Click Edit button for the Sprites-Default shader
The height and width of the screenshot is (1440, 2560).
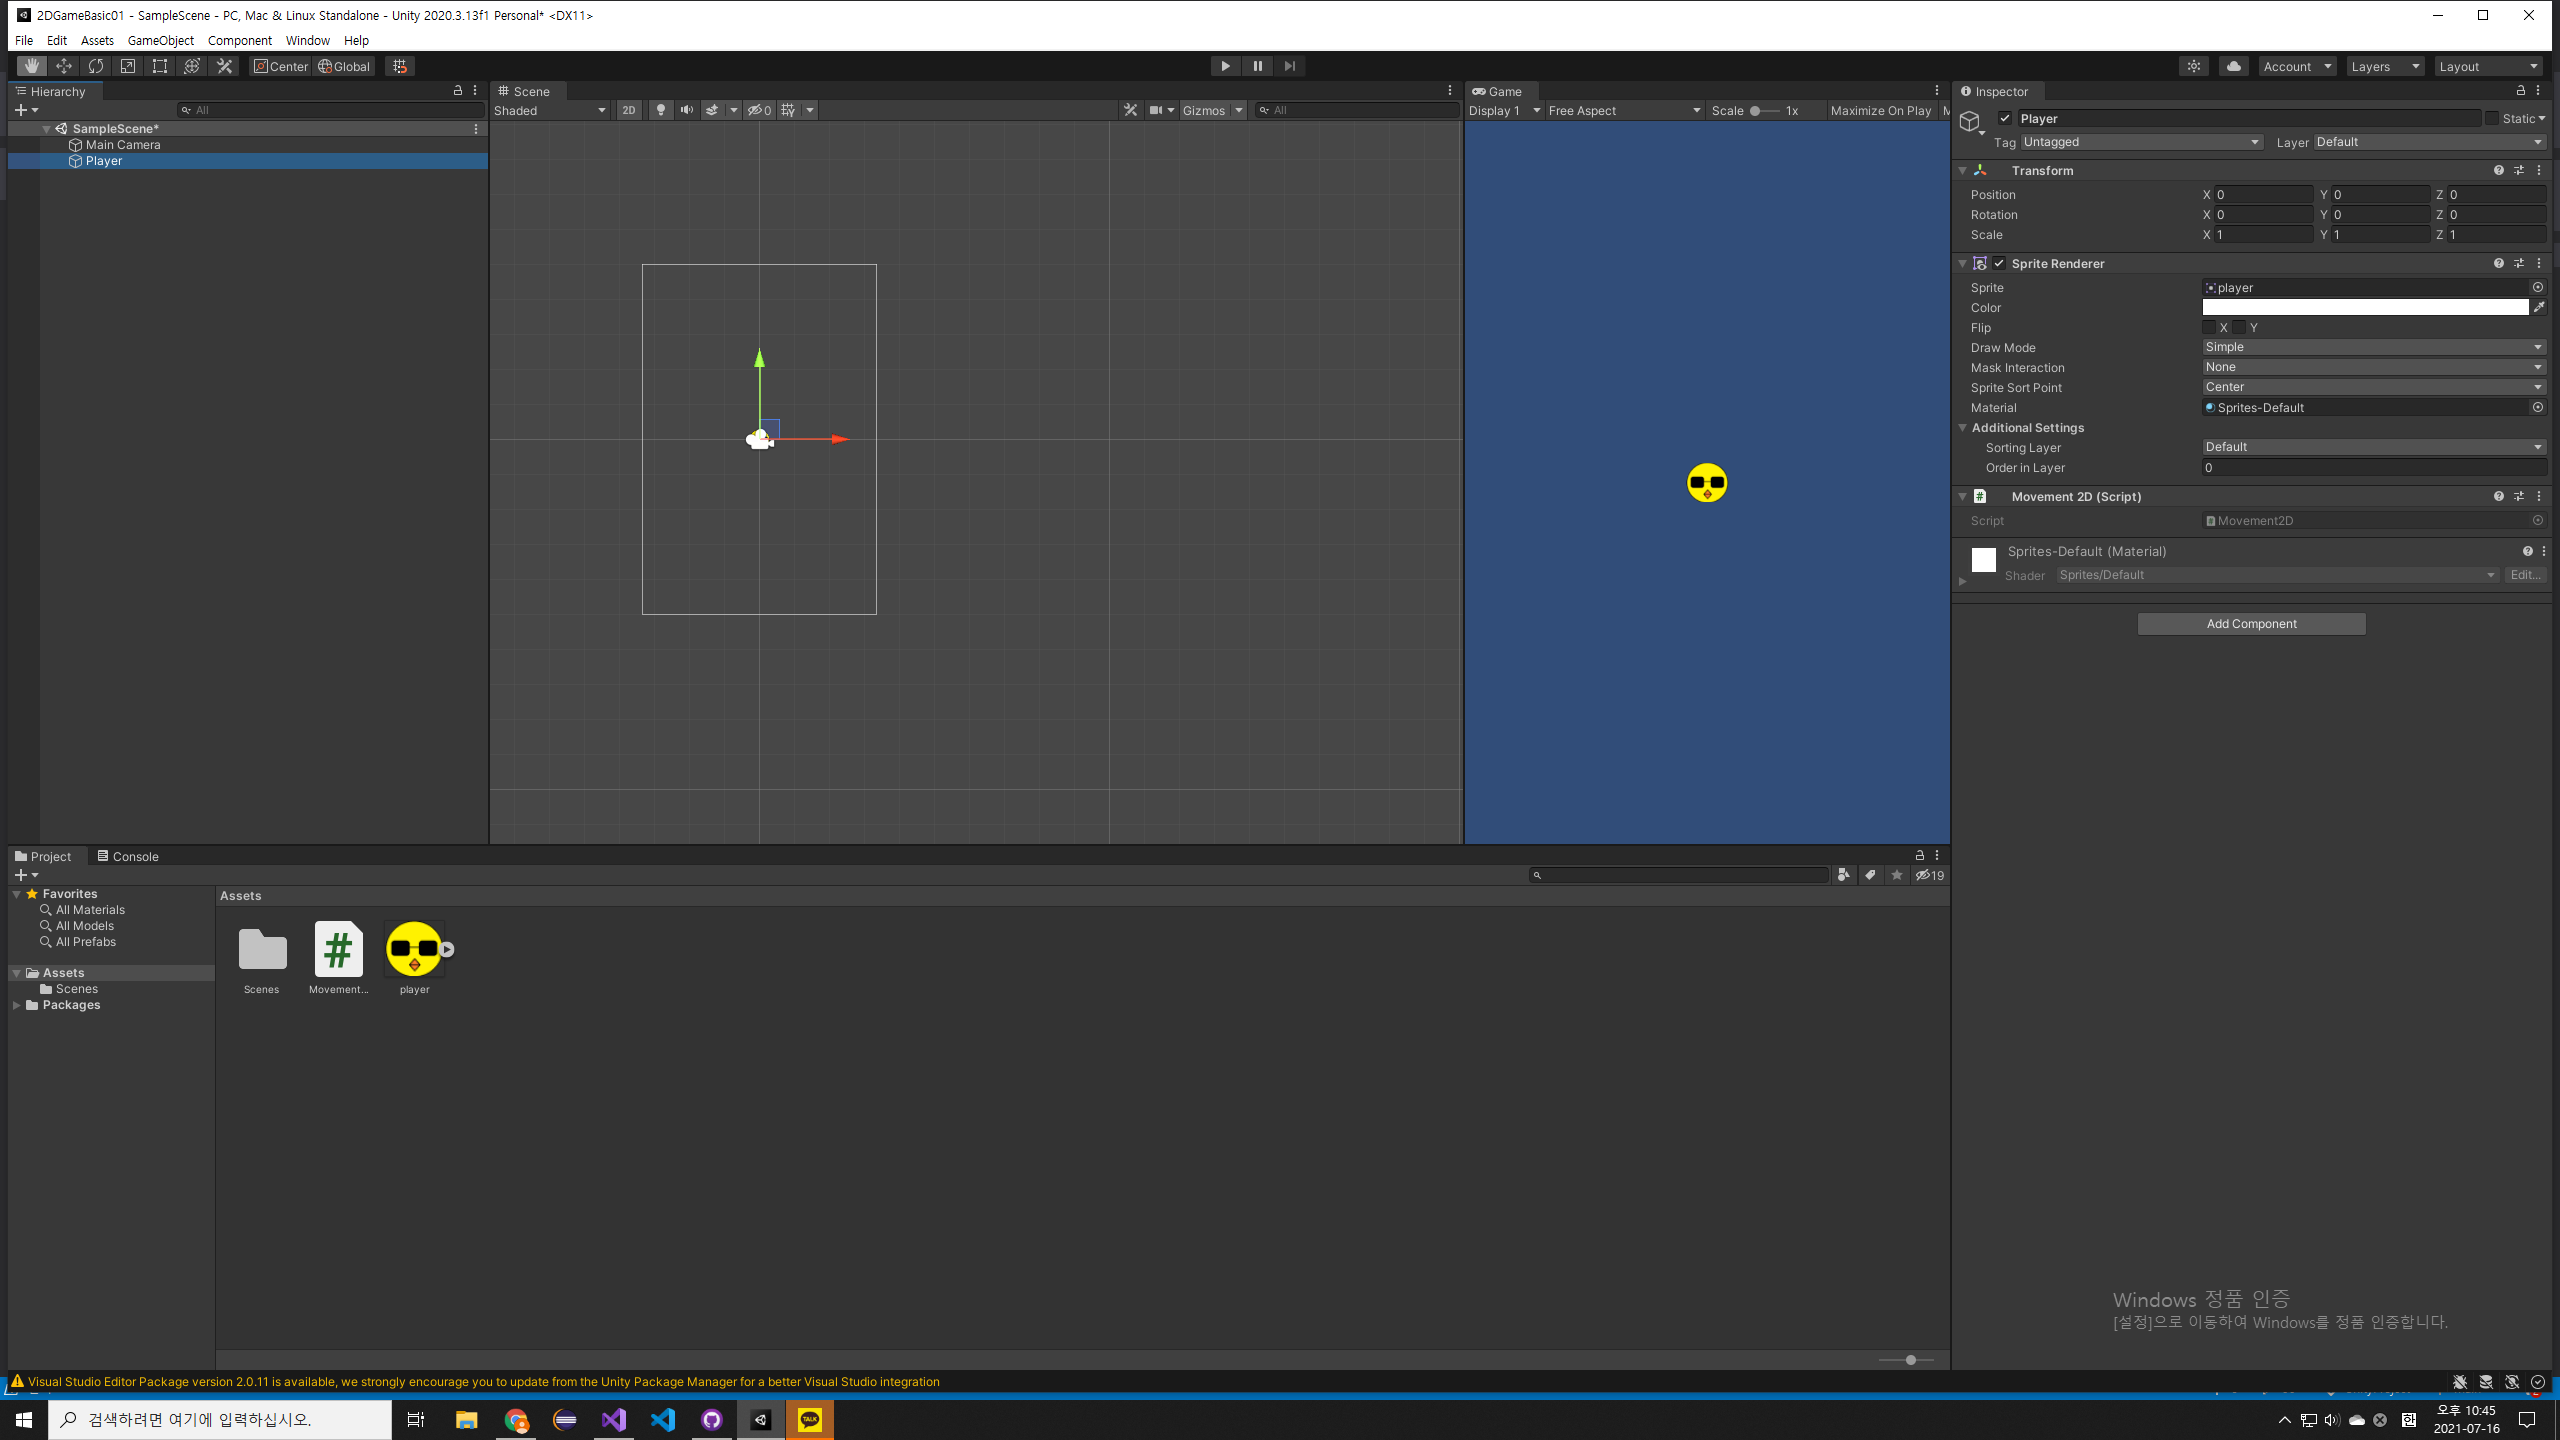[x=2526, y=574]
